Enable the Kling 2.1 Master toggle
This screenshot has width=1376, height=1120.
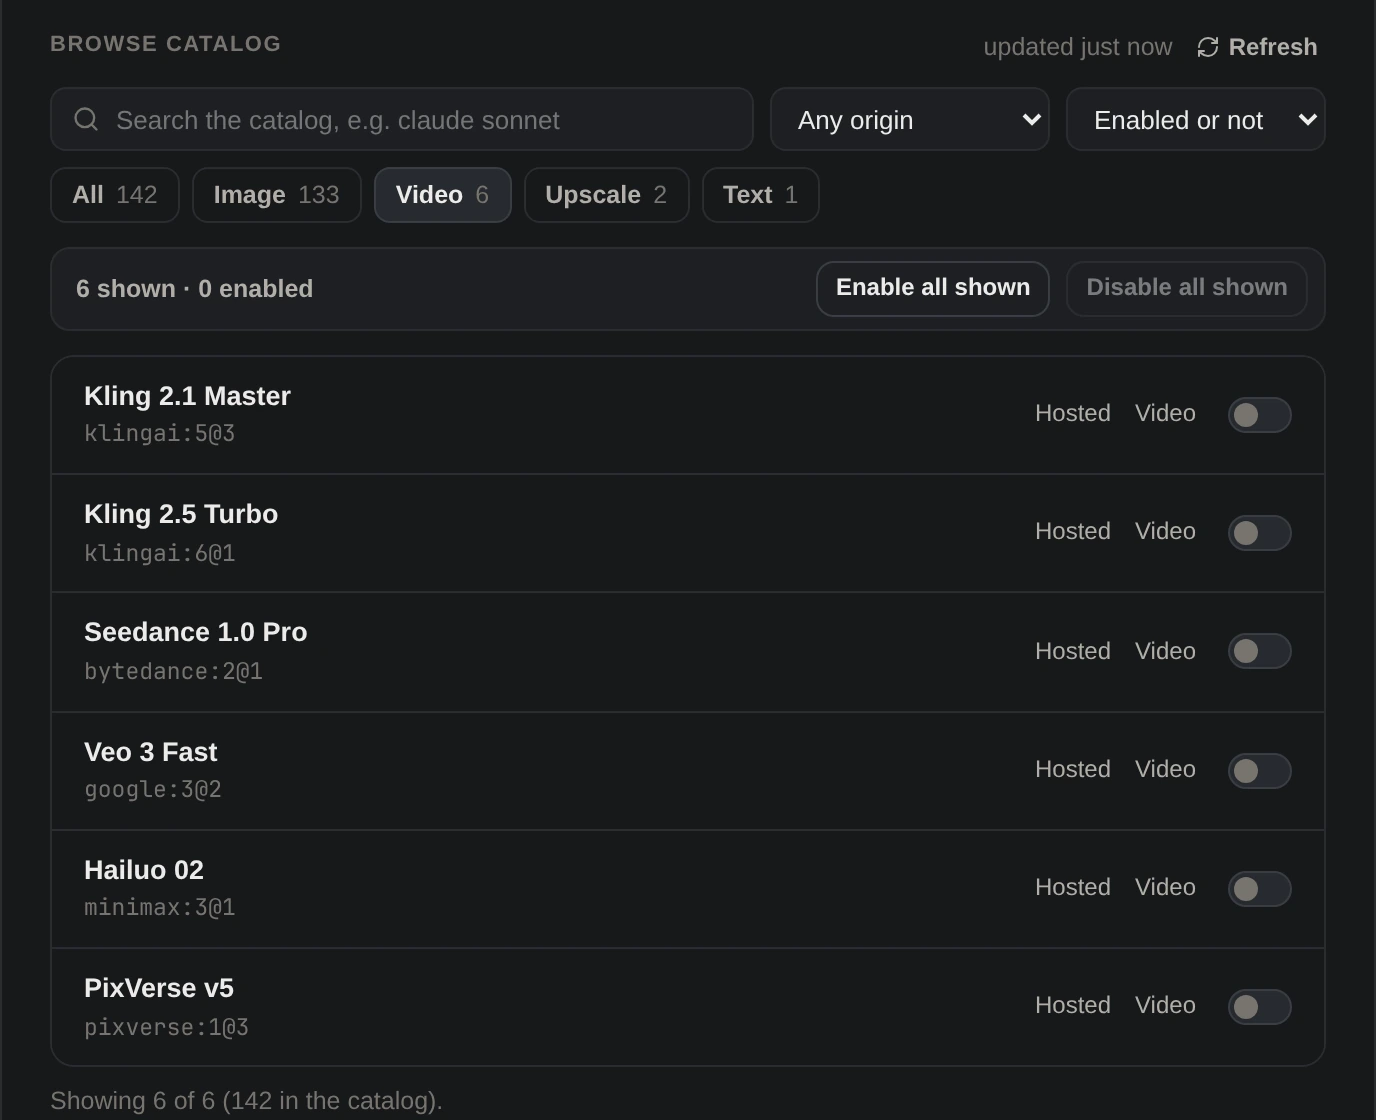(x=1260, y=415)
